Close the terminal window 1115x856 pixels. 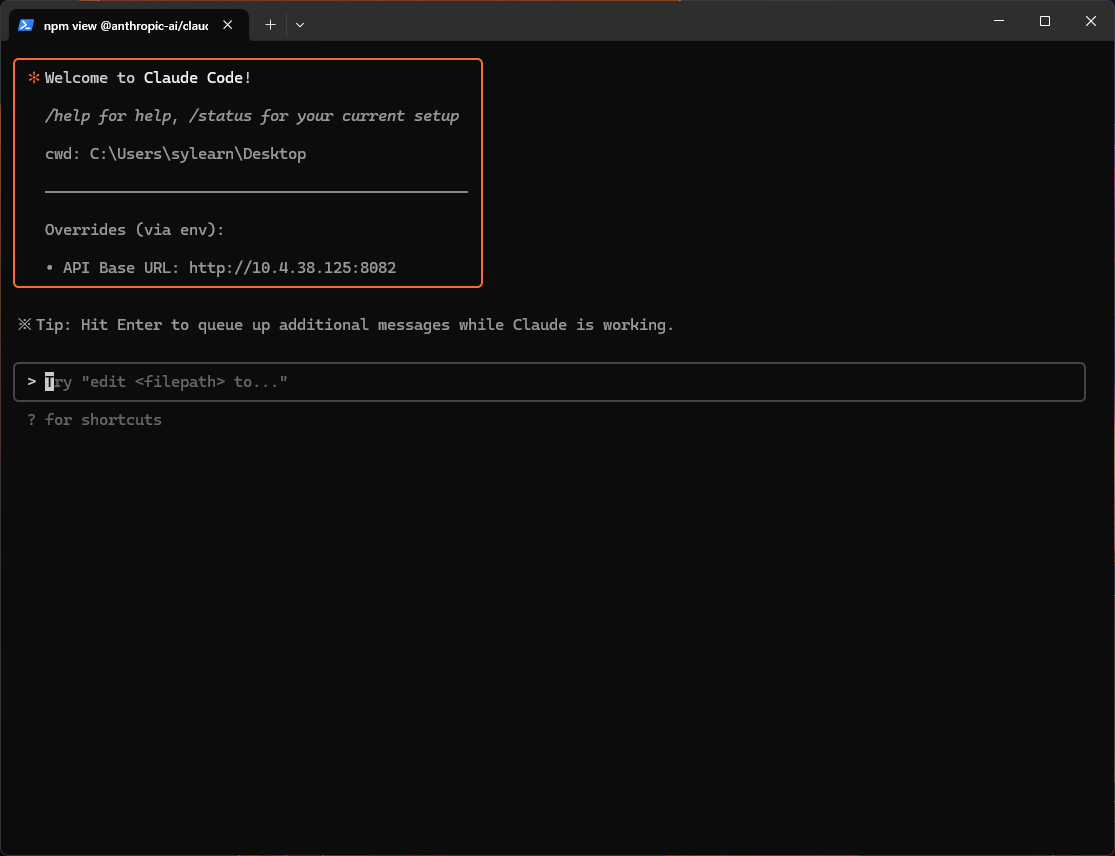click(1091, 21)
